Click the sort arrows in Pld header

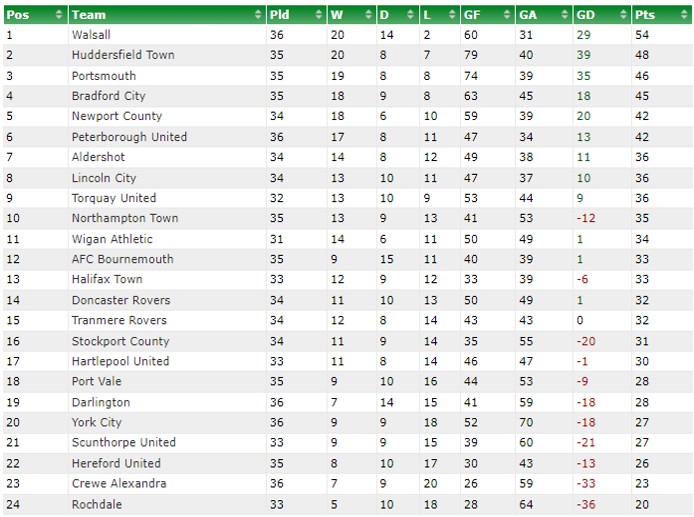coord(319,15)
